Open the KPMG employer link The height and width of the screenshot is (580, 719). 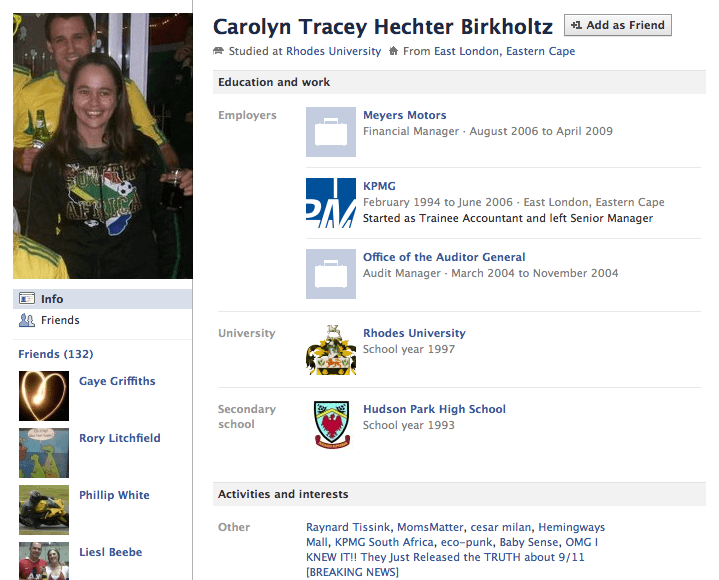(379, 186)
